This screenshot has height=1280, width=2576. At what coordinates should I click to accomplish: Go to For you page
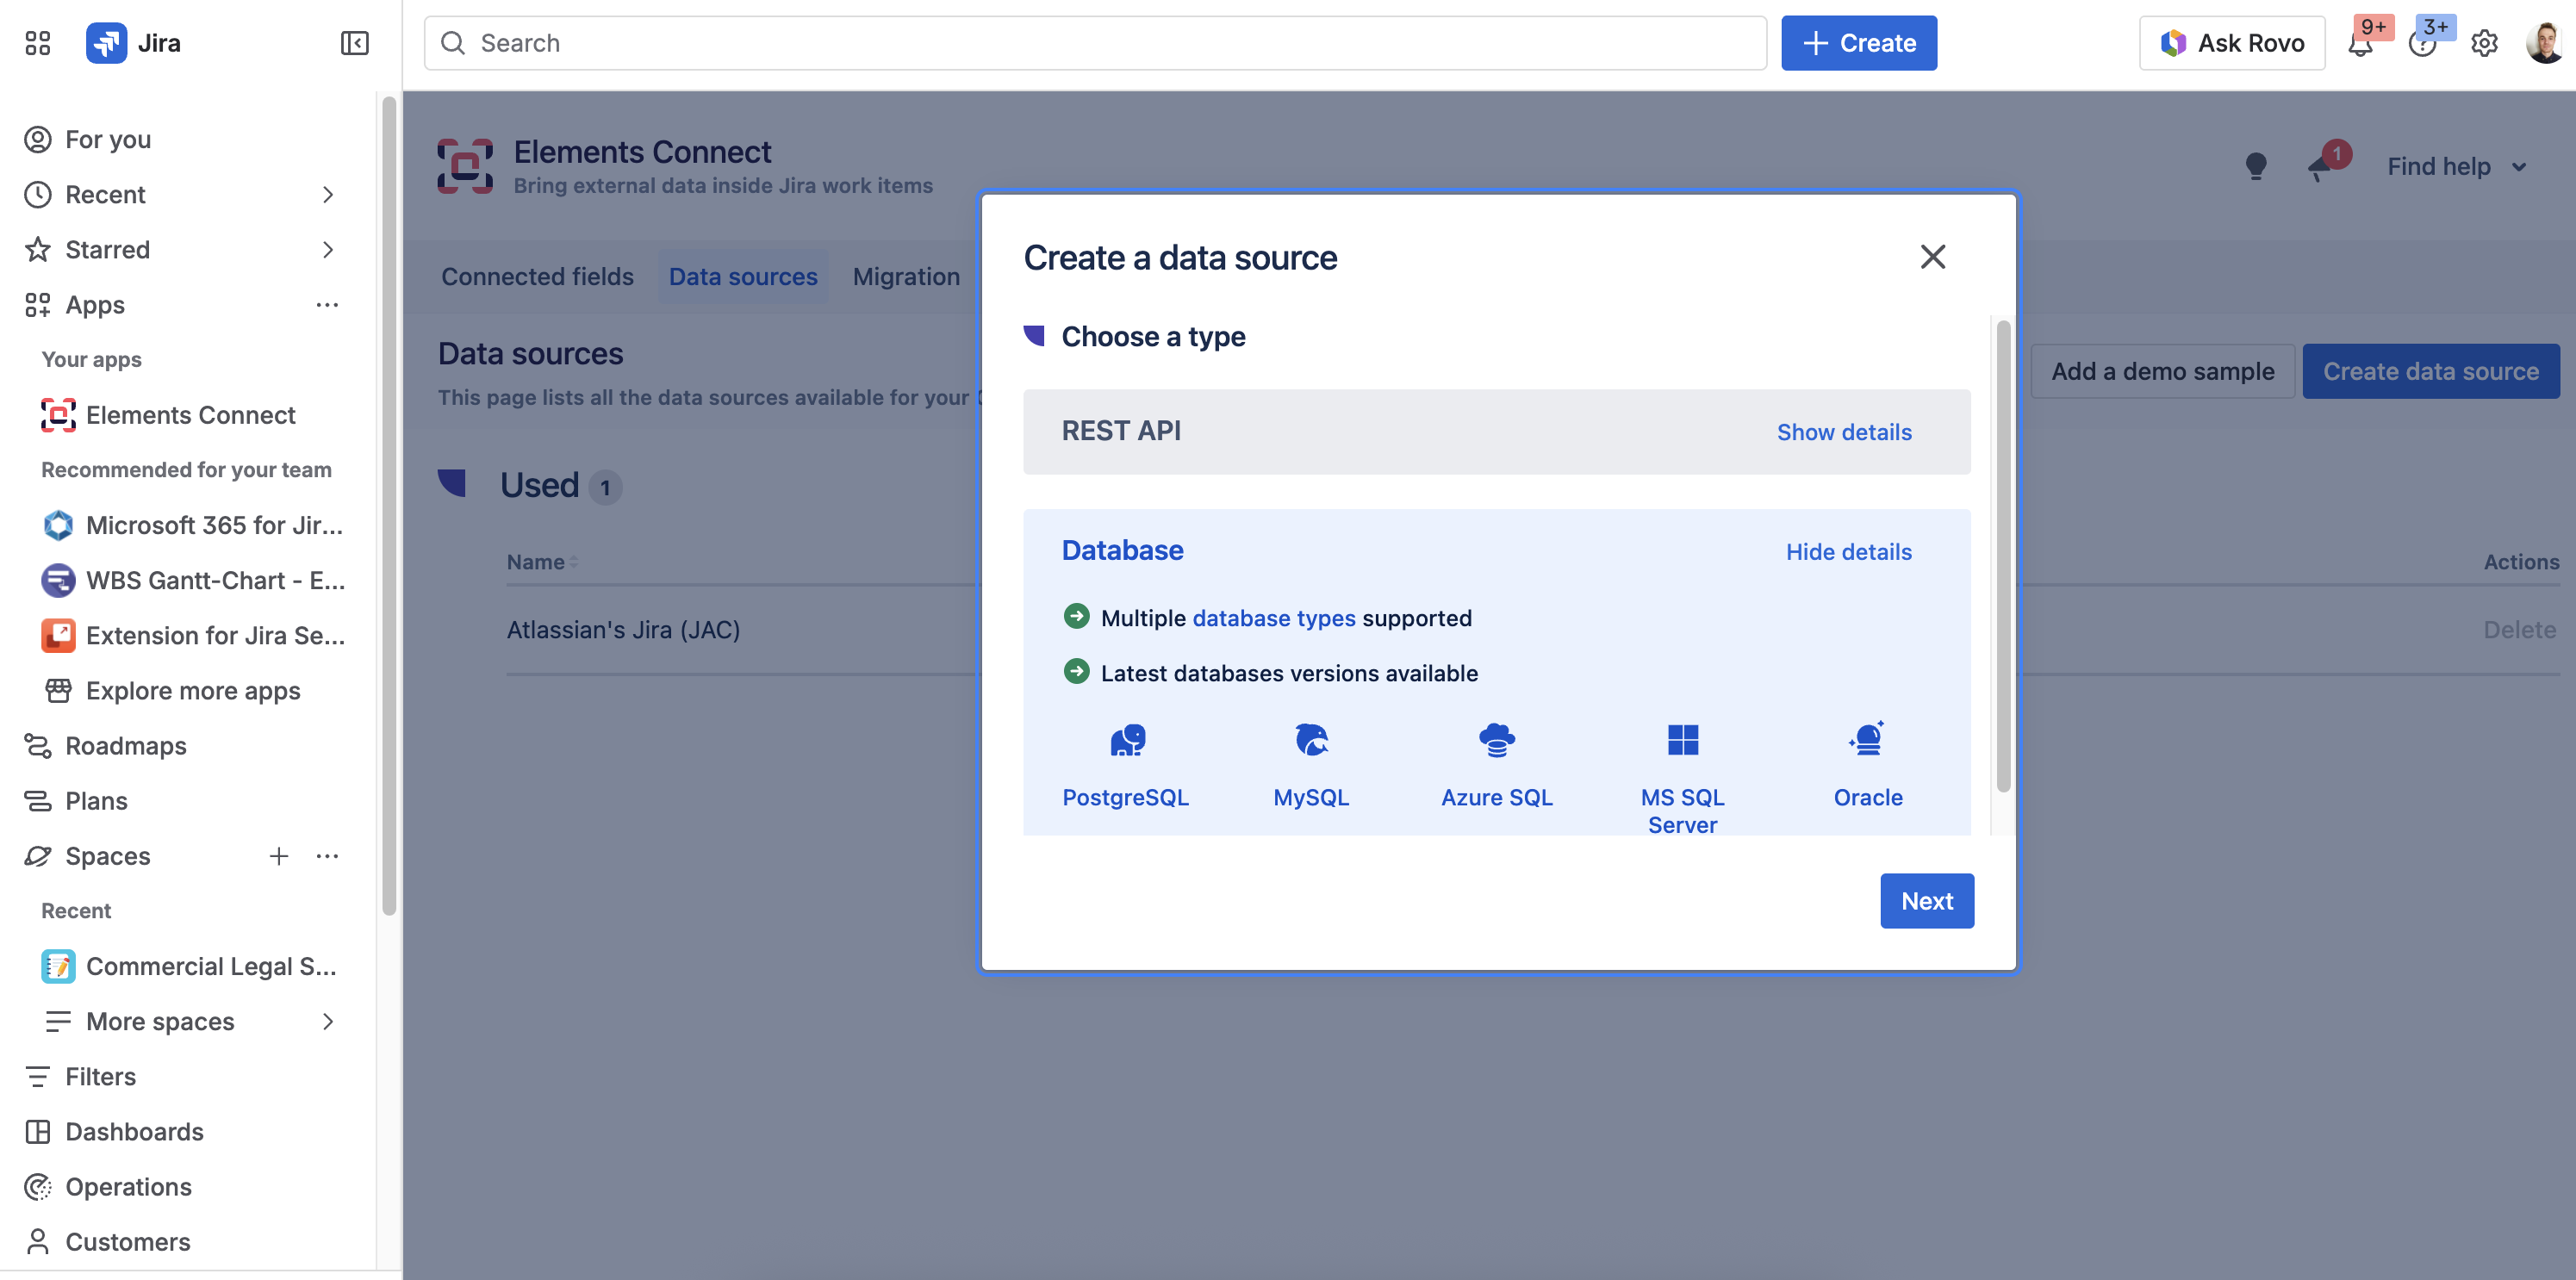coord(108,139)
